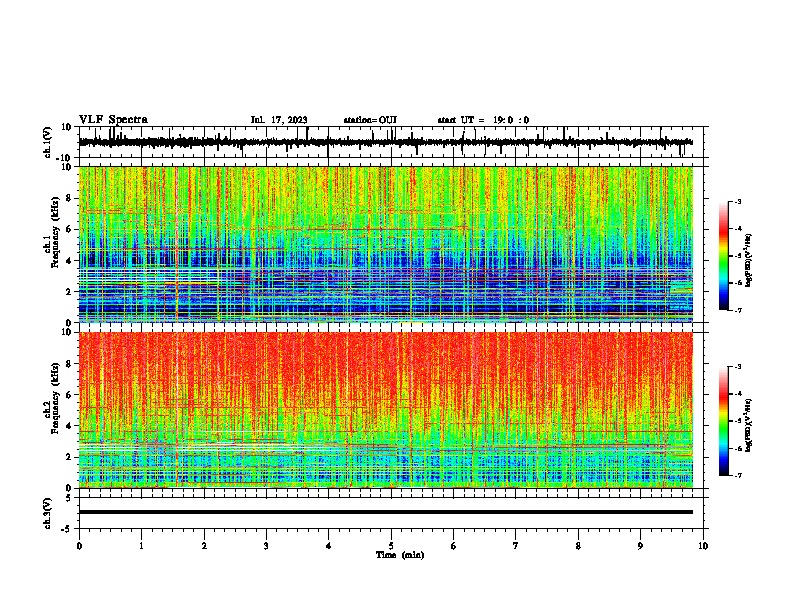792x612 pixels.
Task: Click the "4" kHz tick on ch.2 spectrogram
Action: tap(70, 426)
